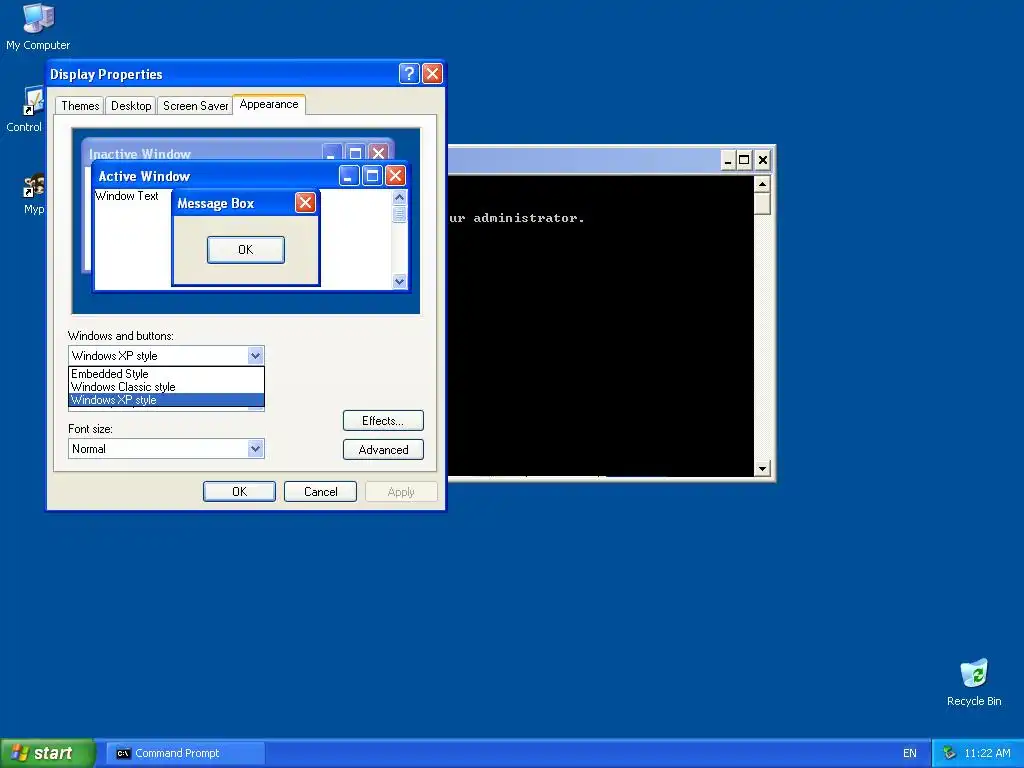The width and height of the screenshot is (1024, 768).
Task: Click Command Prompt scrollbar down arrow
Action: click(x=762, y=468)
